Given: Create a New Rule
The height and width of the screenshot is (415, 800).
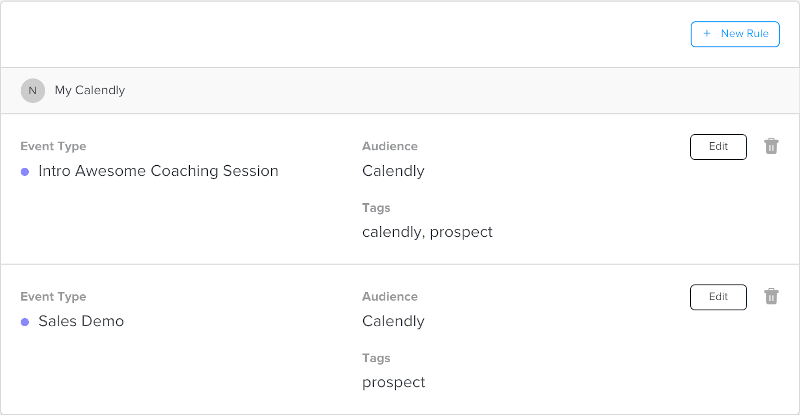Looking at the screenshot, I should [x=735, y=34].
